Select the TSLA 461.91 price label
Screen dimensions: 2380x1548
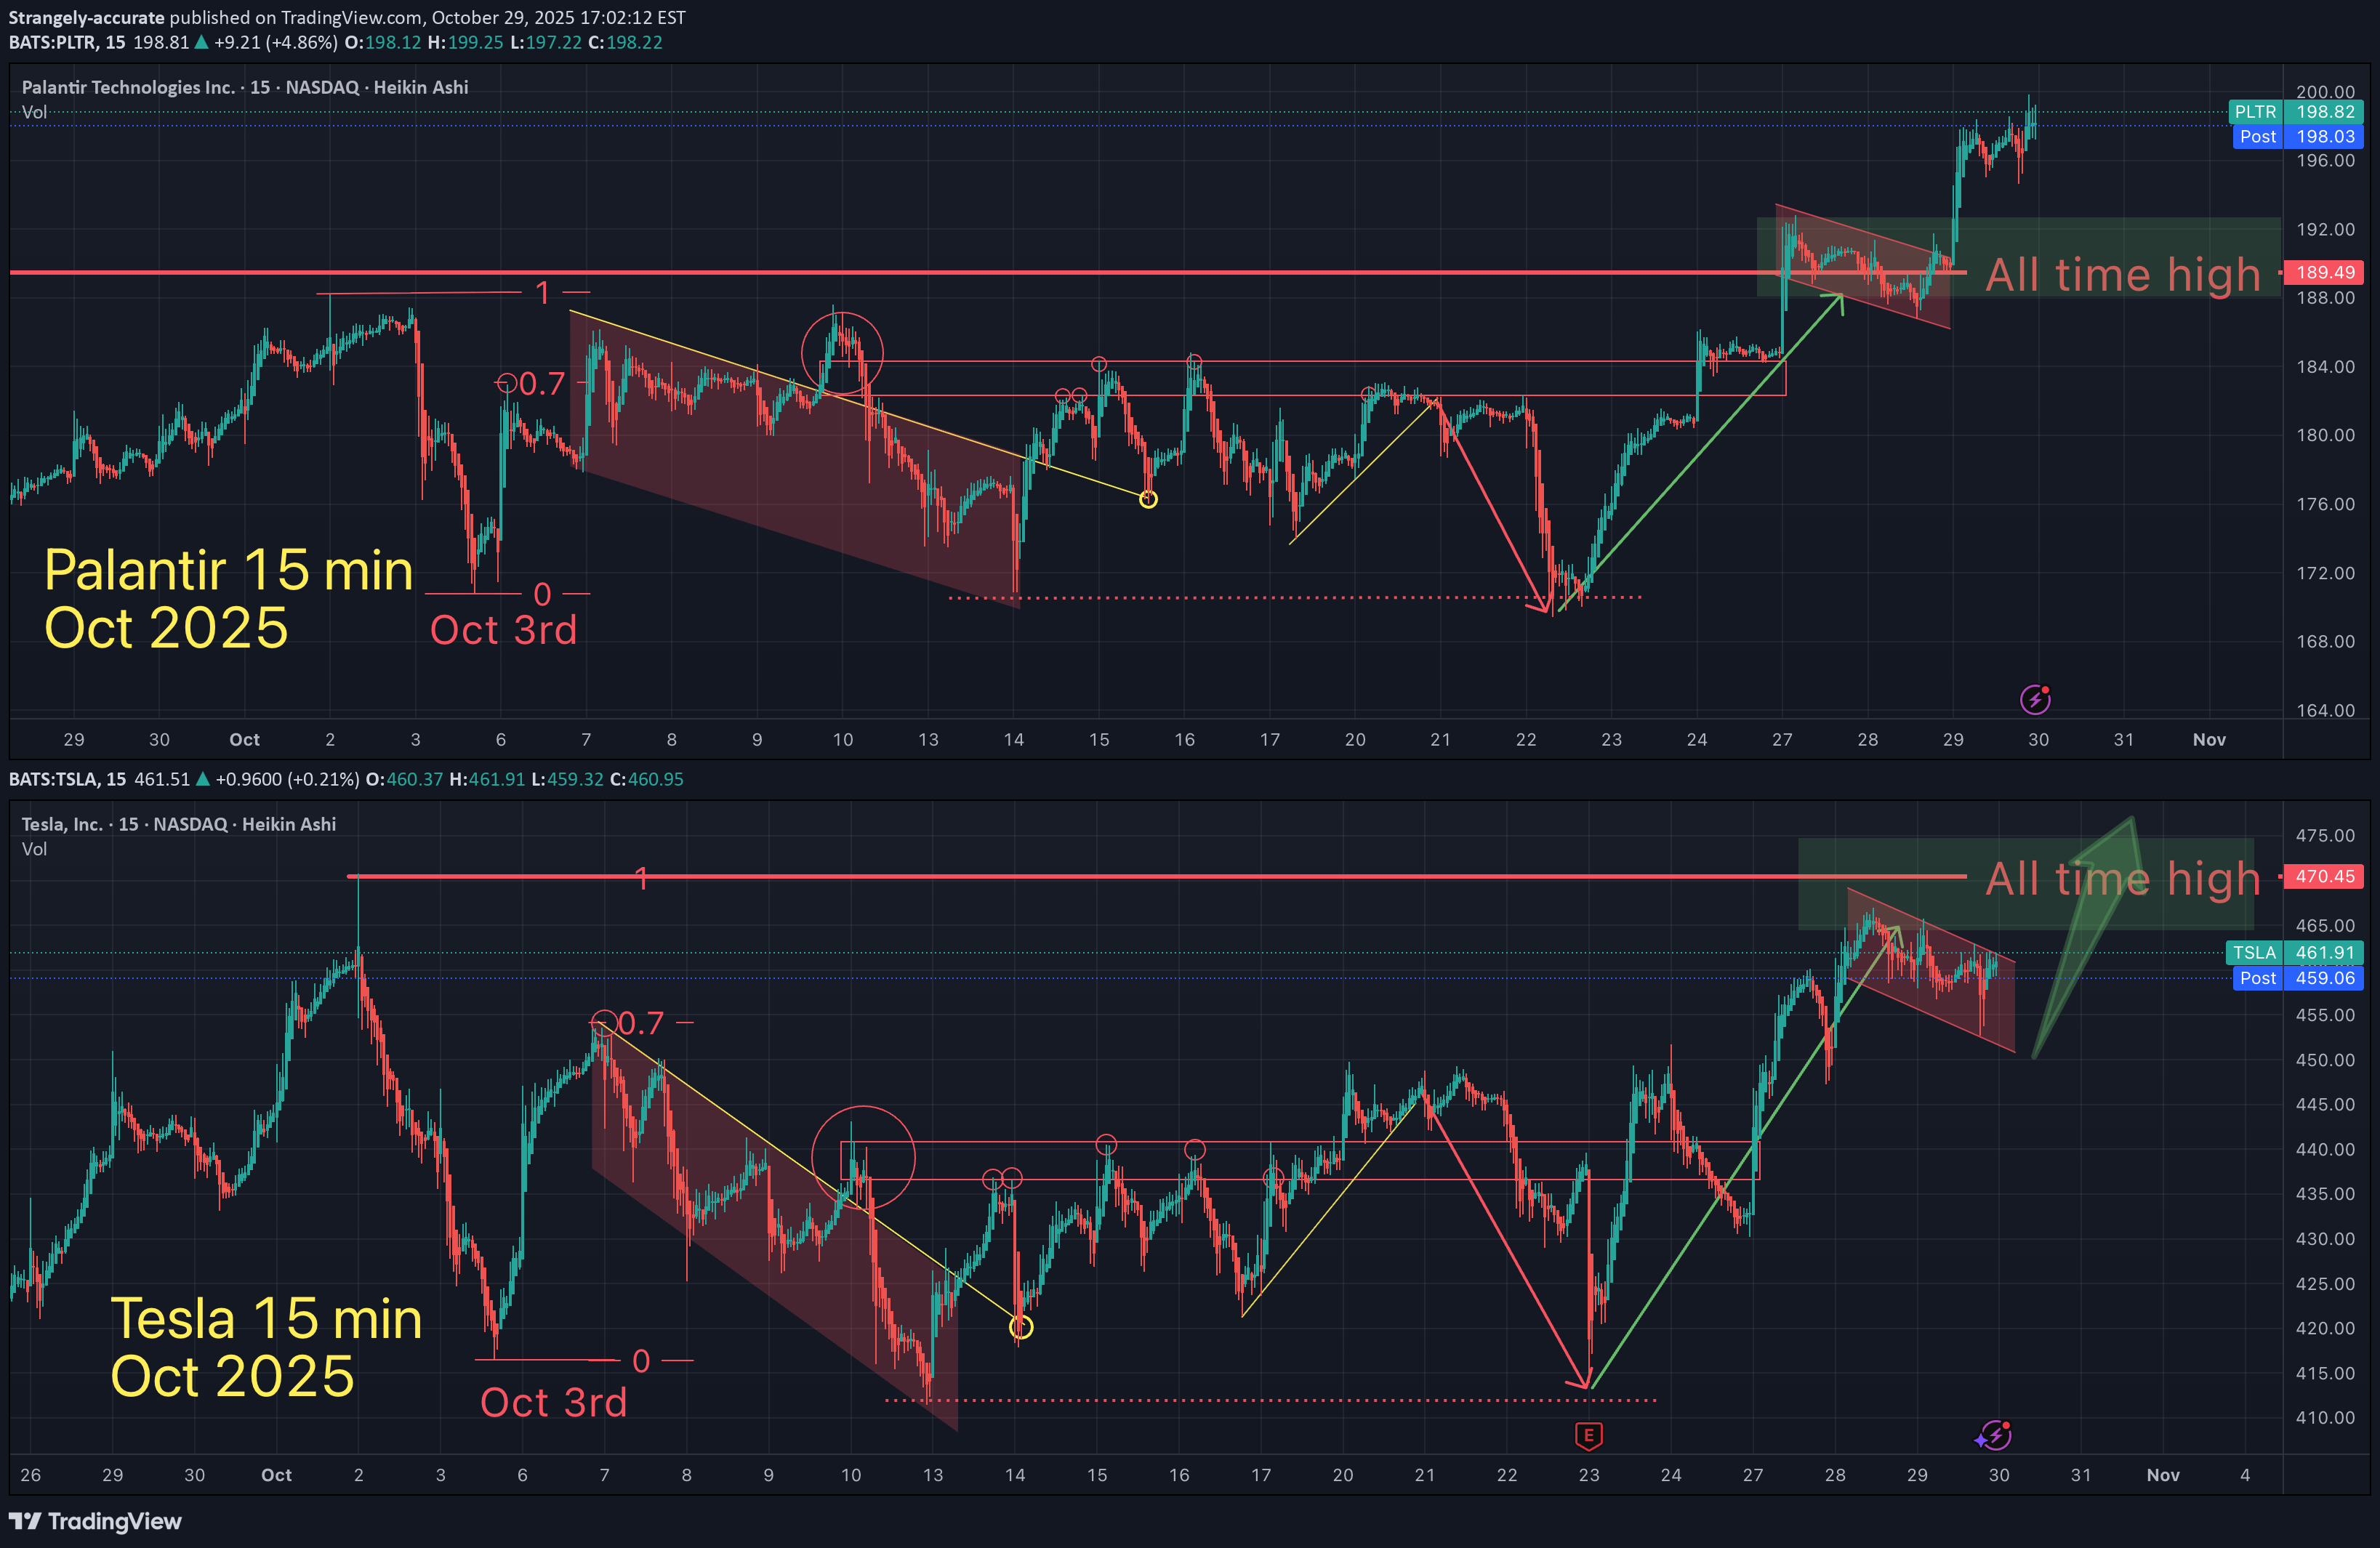tap(2296, 952)
